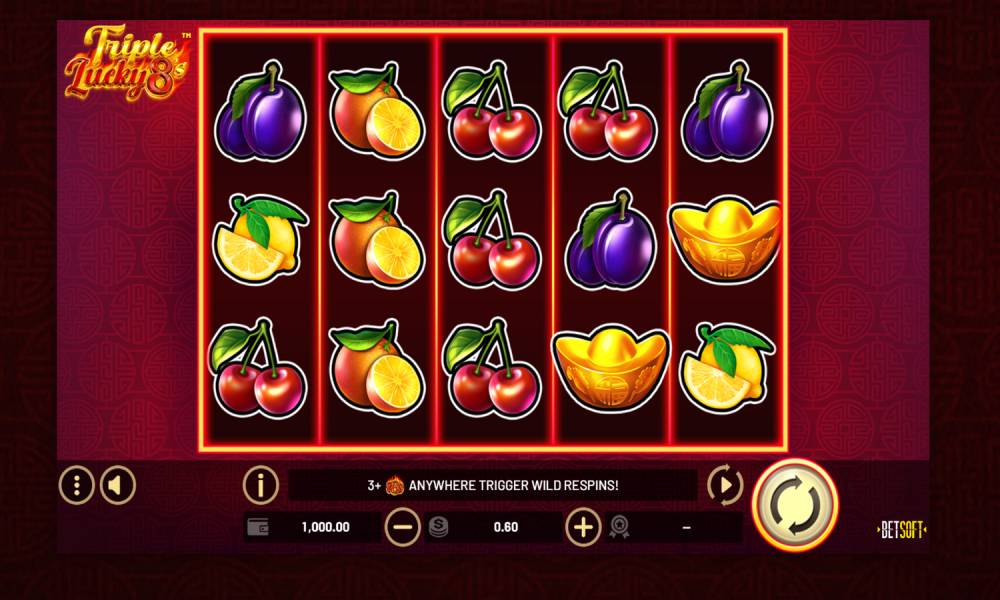Image resolution: width=1000 pixels, height=600 pixels.
Task: Click the win award ribbon icon
Action: pyautogui.click(x=619, y=527)
